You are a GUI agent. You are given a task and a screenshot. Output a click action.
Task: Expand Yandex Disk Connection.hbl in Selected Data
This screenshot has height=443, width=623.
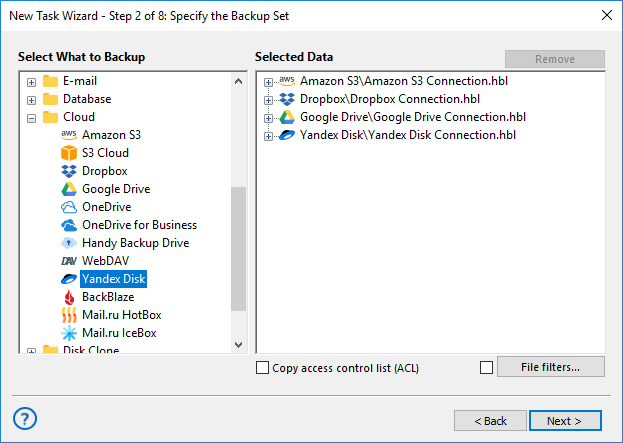(268, 136)
